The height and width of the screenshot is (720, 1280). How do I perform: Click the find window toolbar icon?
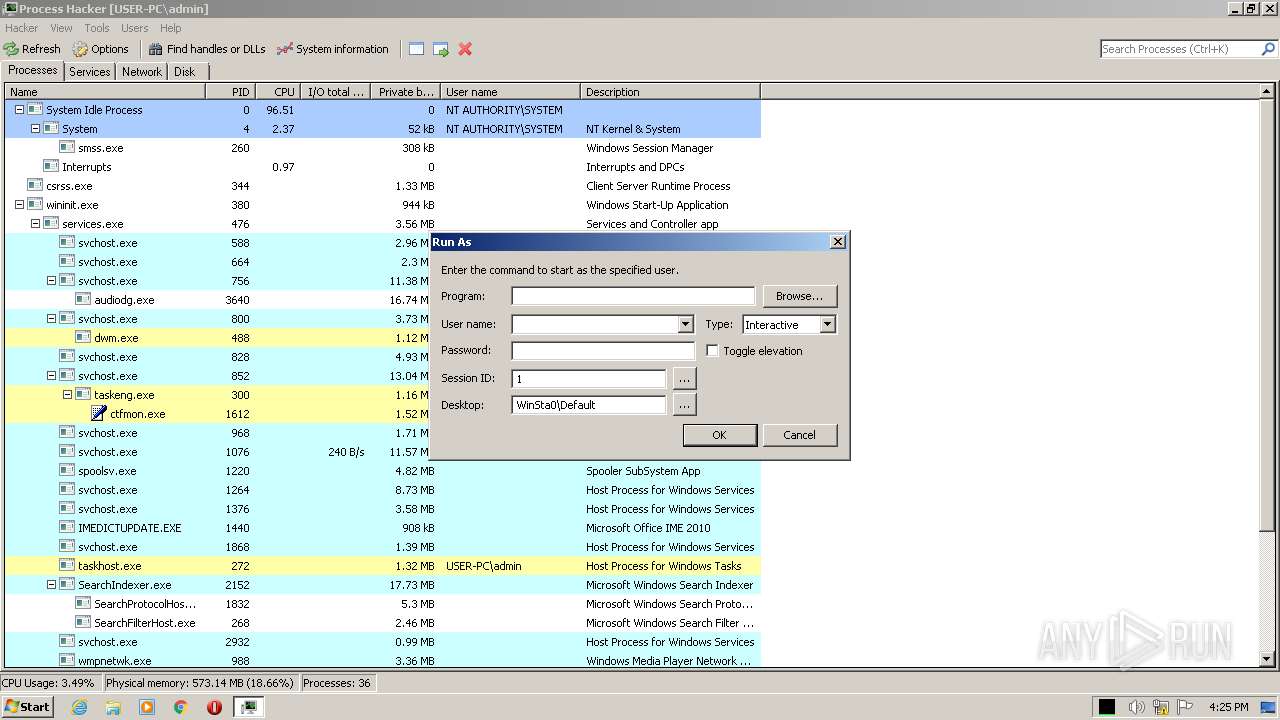pos(416,49)
